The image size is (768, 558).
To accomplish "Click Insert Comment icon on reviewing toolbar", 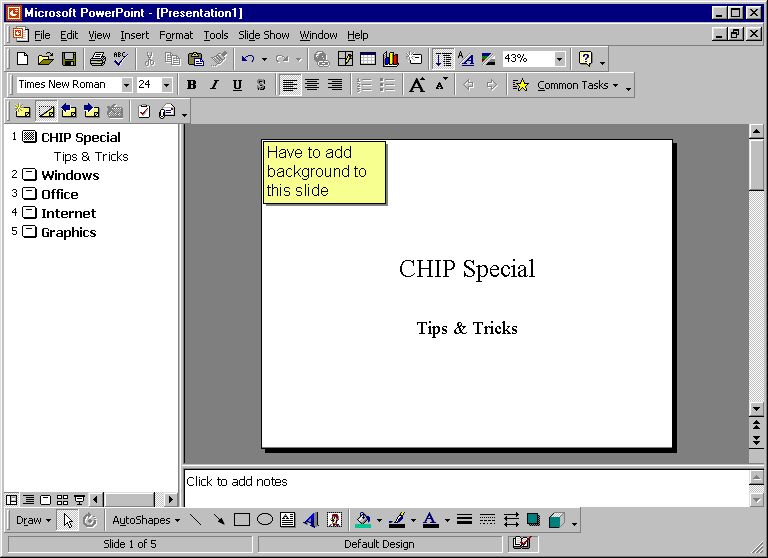I will click(22, 112).
